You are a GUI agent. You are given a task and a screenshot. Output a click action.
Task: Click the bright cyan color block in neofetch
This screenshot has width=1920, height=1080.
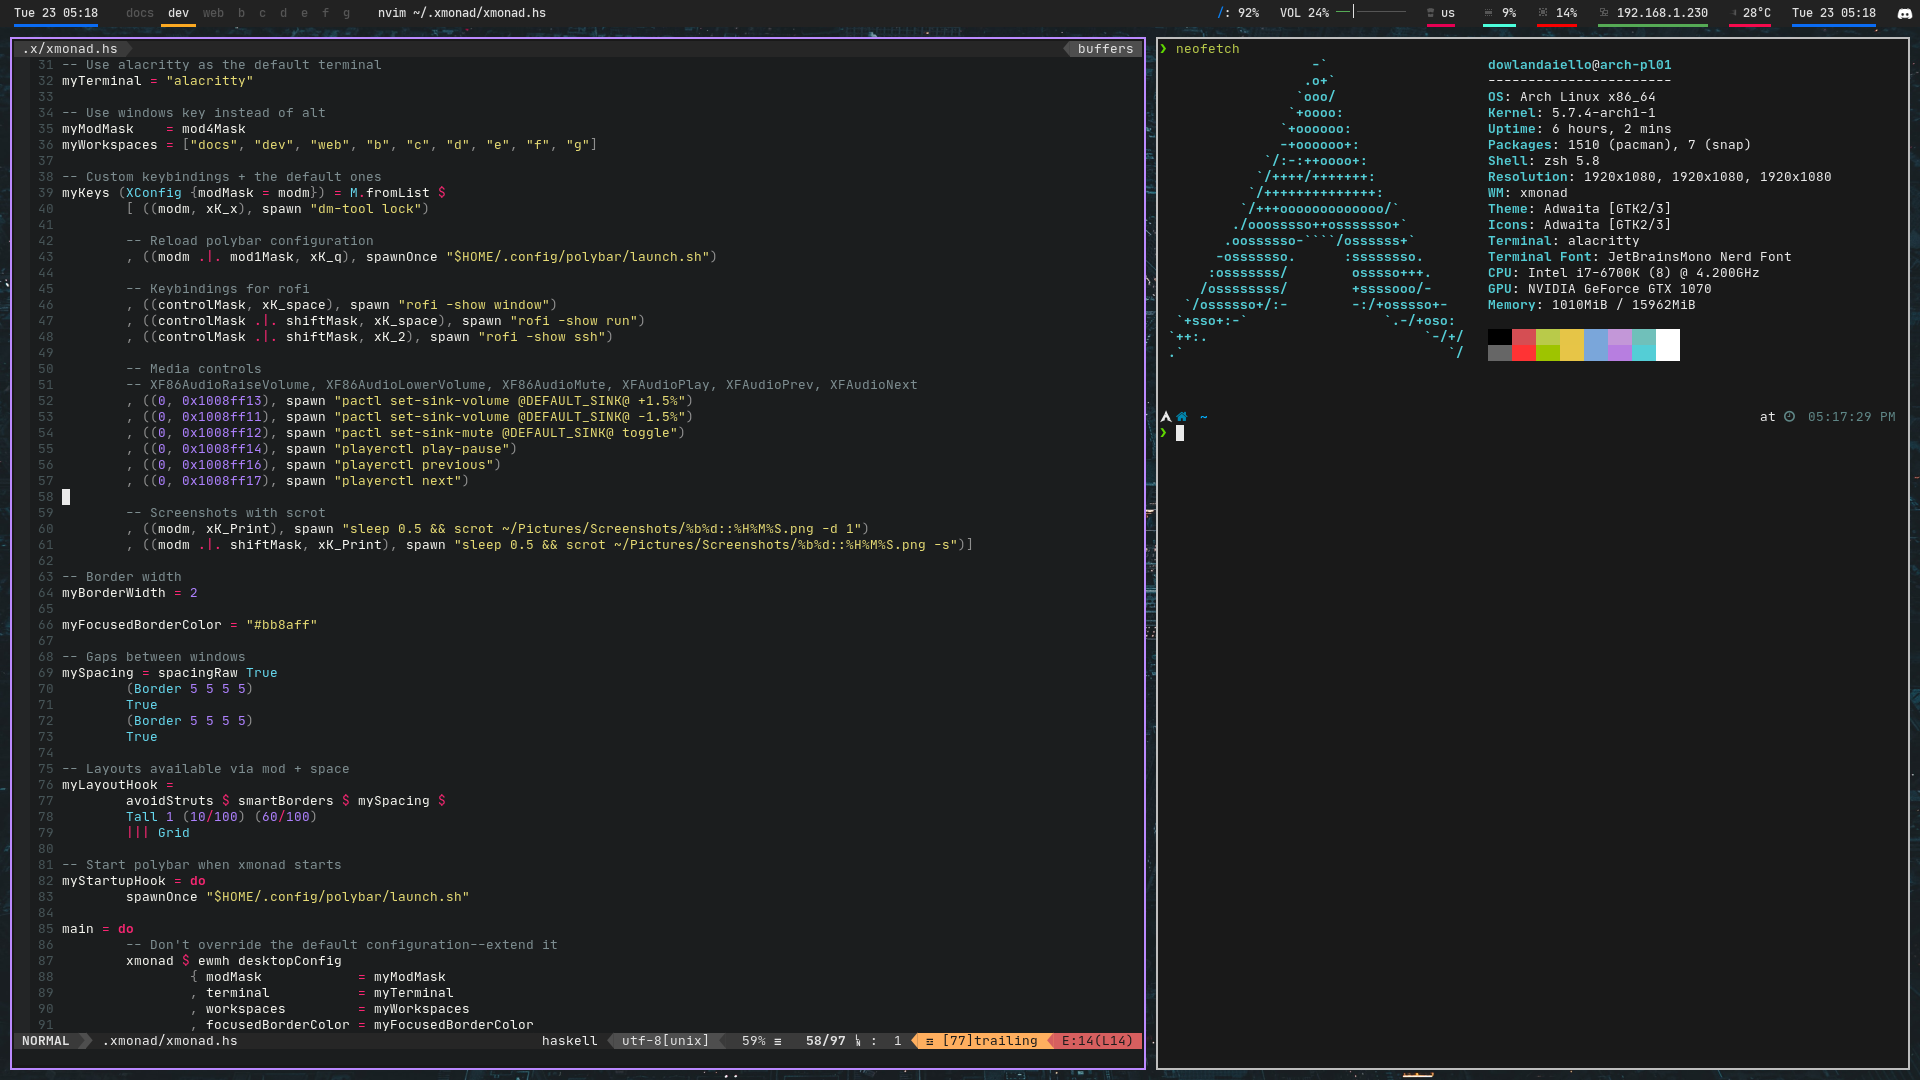tap(1643, 353)
